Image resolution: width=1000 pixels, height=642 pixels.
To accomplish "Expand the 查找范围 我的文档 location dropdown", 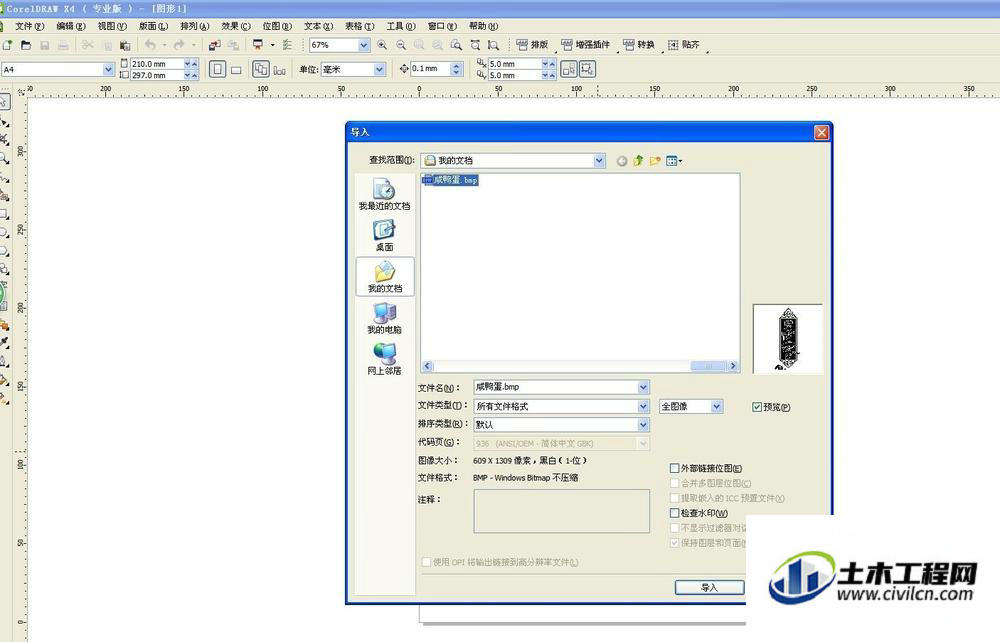I will click(599, 161).
